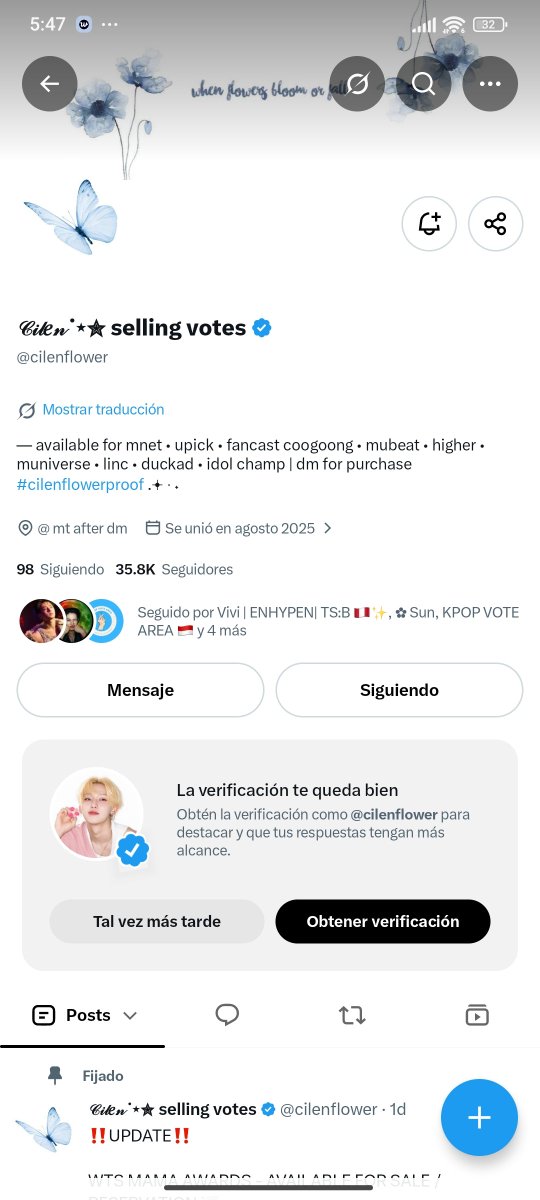540x1200 pixels.
Task: View the 35.8K Seguidores list
Action: pyautogui.click(x=174, y=569)
